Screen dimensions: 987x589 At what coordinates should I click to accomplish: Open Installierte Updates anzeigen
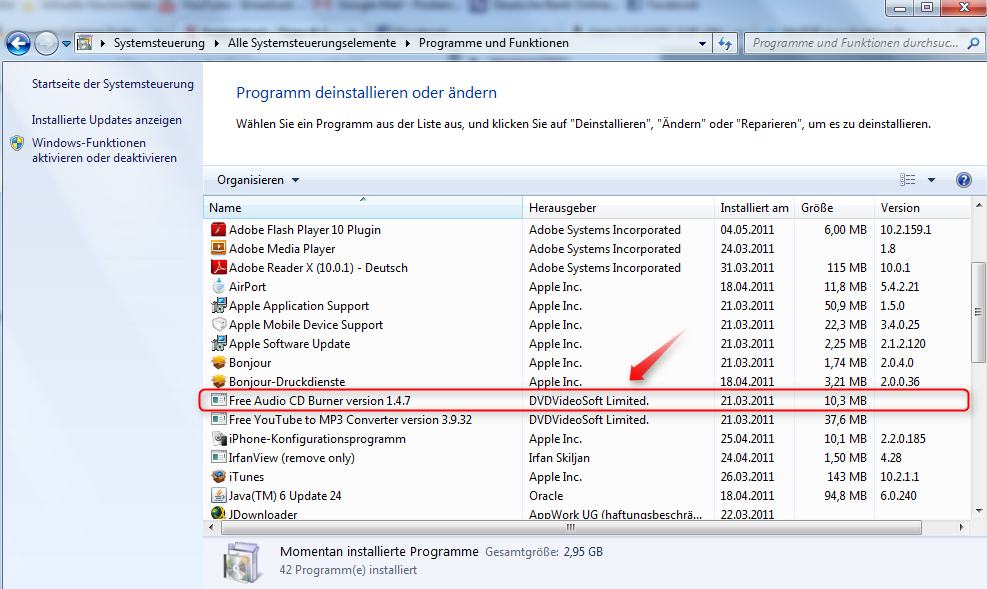pos(105,122)
